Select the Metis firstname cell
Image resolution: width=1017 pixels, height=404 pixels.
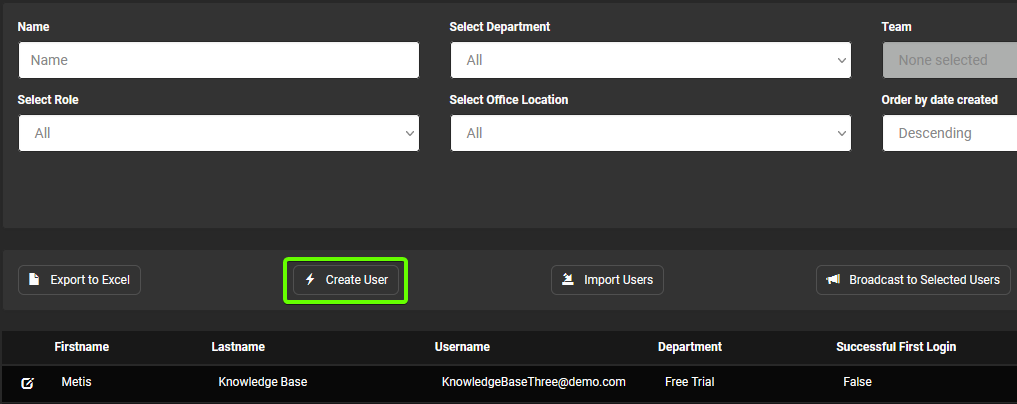pyautogui.click(x=77, y=382)
